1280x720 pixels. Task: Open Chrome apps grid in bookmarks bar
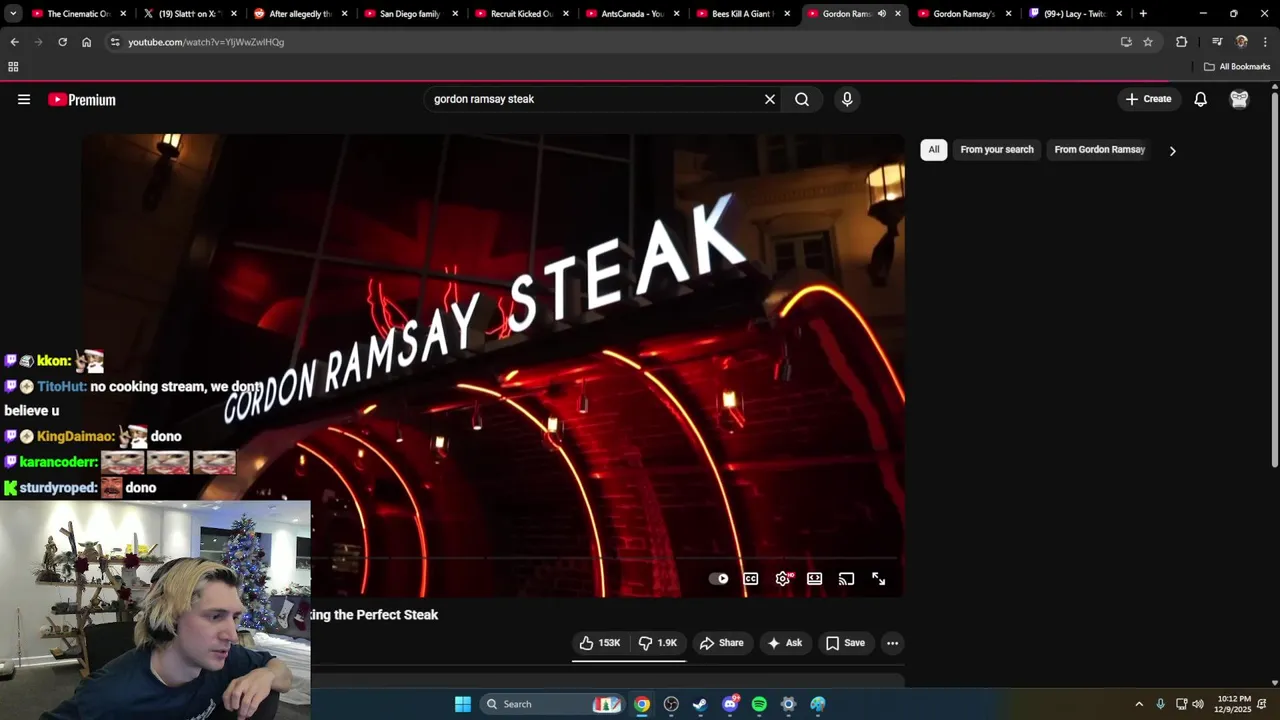tap(13, 67)
